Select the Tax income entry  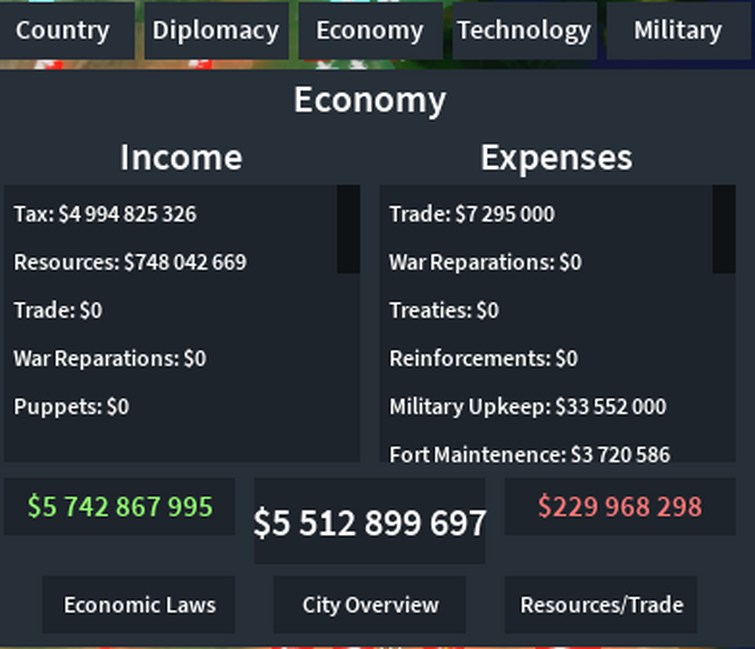[105, 214]
